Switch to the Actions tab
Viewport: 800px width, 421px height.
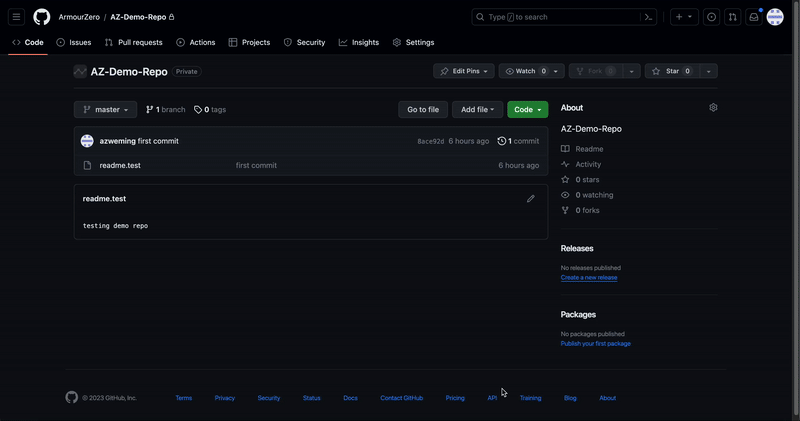[196, 42]
